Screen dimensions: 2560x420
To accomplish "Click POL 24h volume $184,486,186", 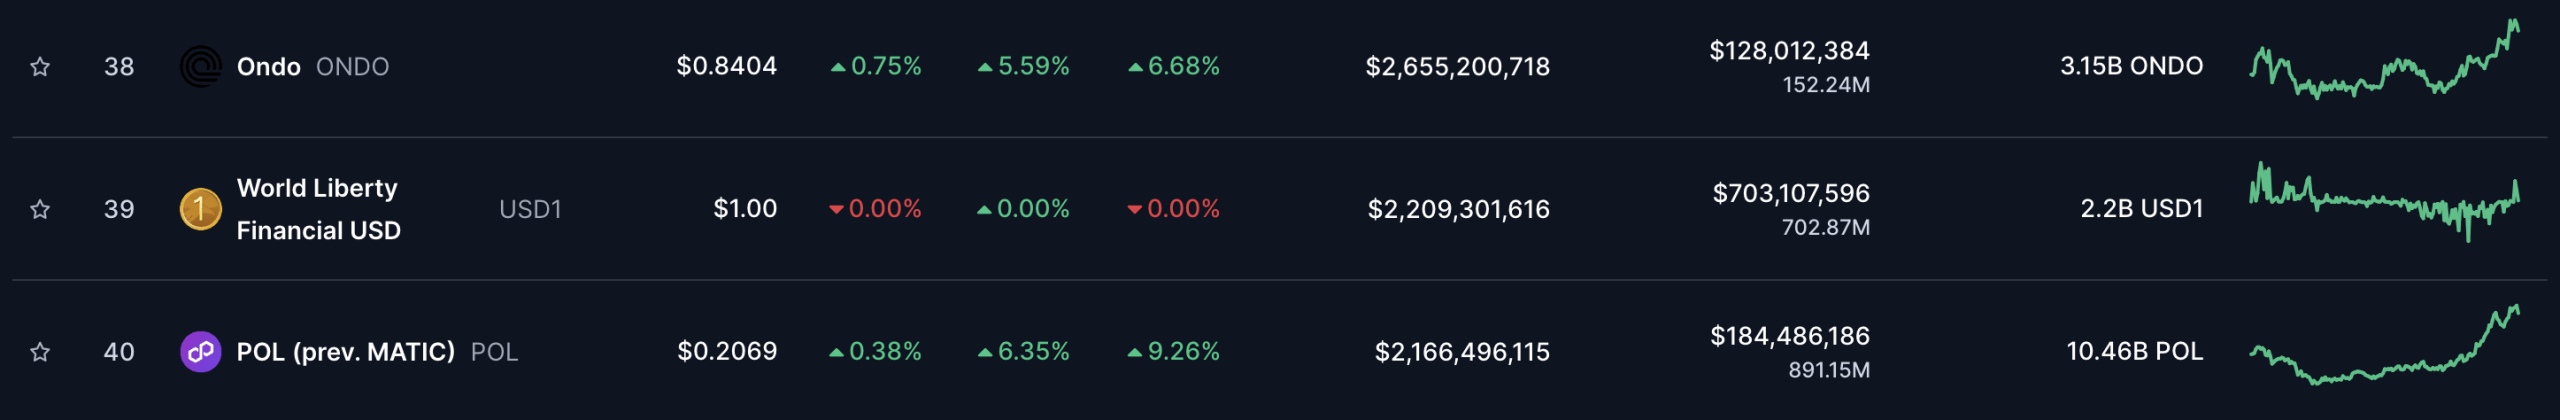I will coord(1790,336).
